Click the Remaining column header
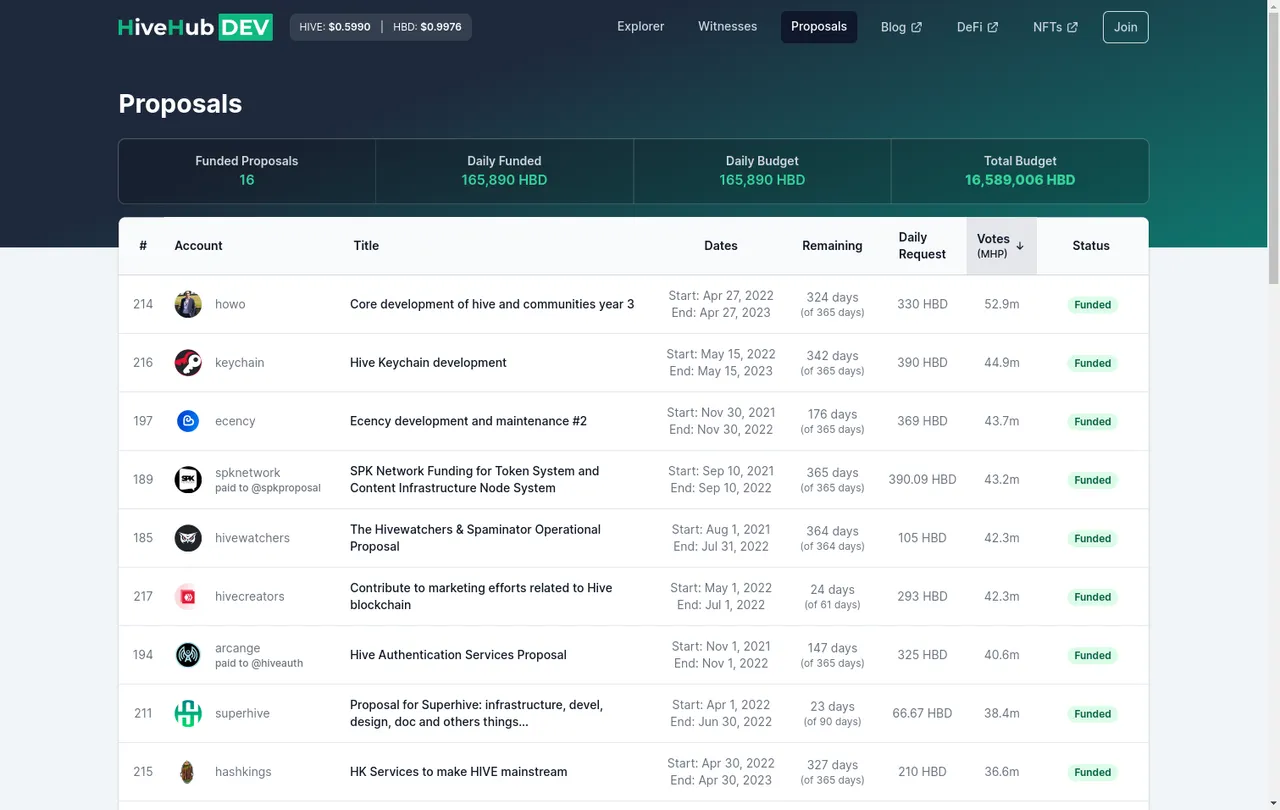The height and width of the screenshot is (810, 1280). tap(832, 246)
